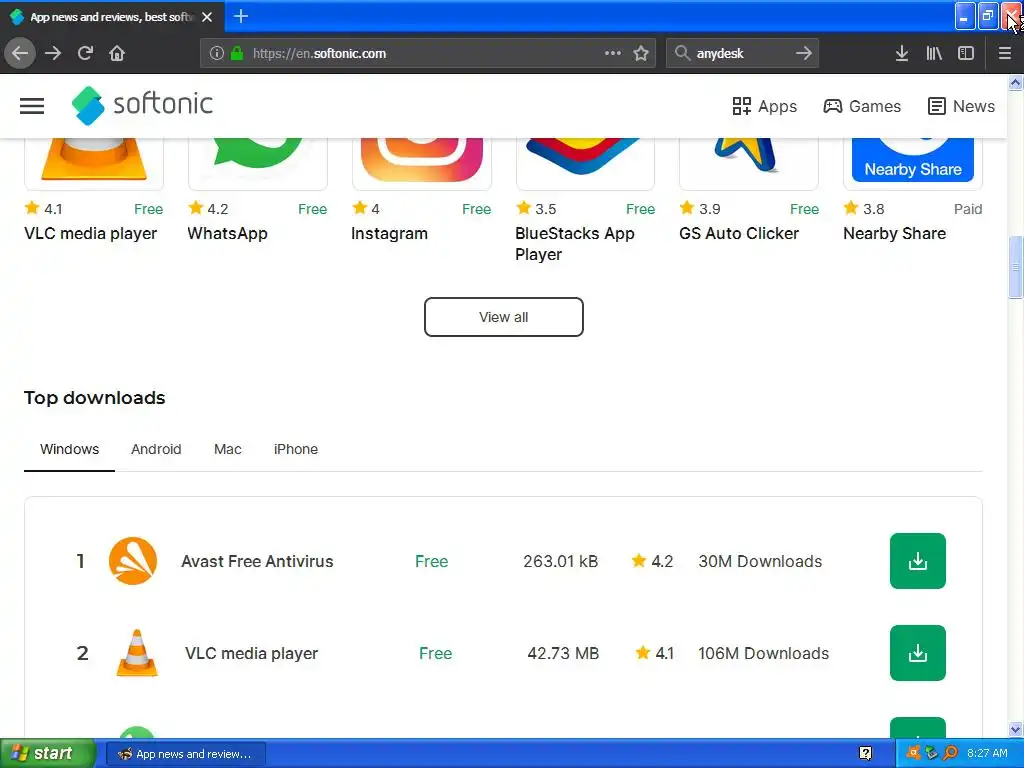Bookmark this page with the star
Image resolution: width=1024 pixels, height=768 pixels.
coord(641,53)
